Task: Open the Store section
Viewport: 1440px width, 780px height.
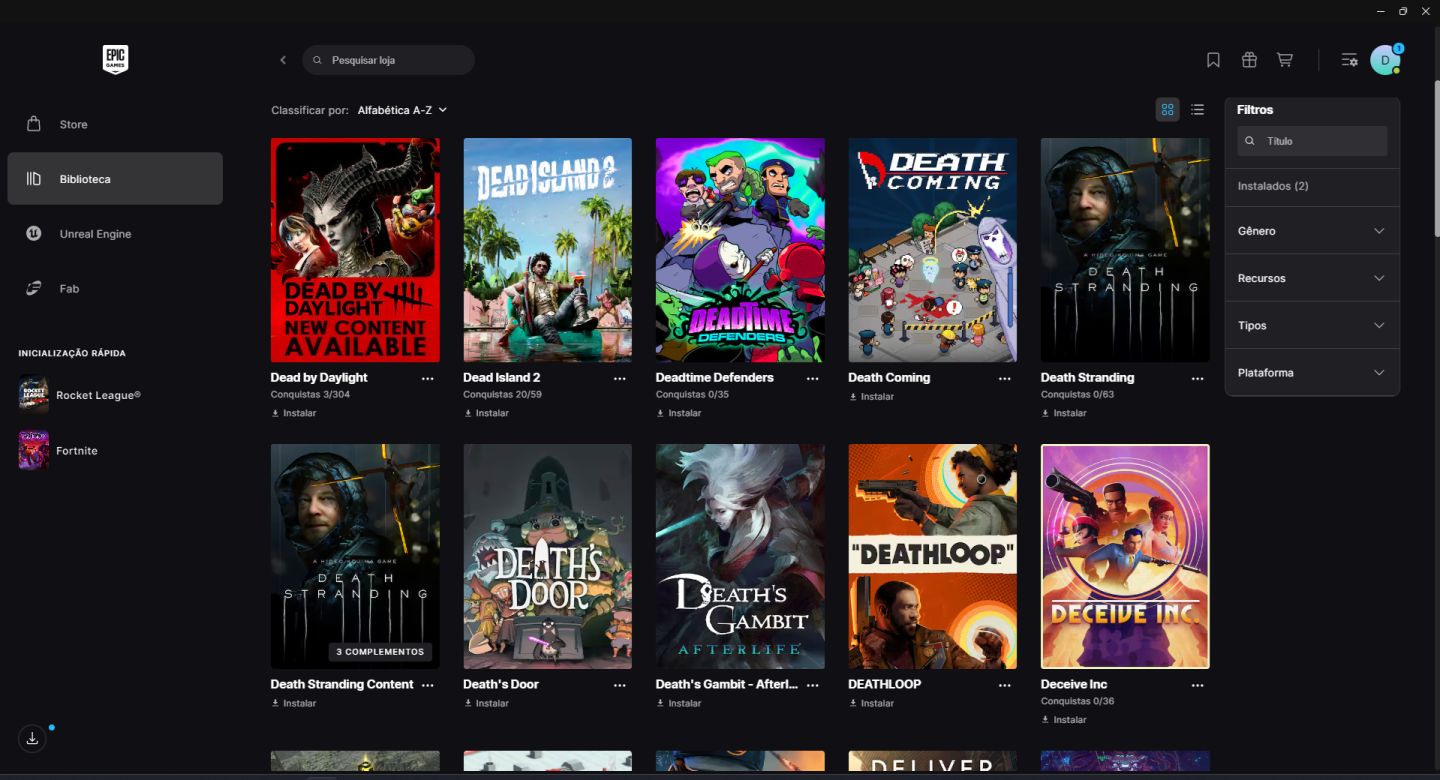Action: pos(115,124)
